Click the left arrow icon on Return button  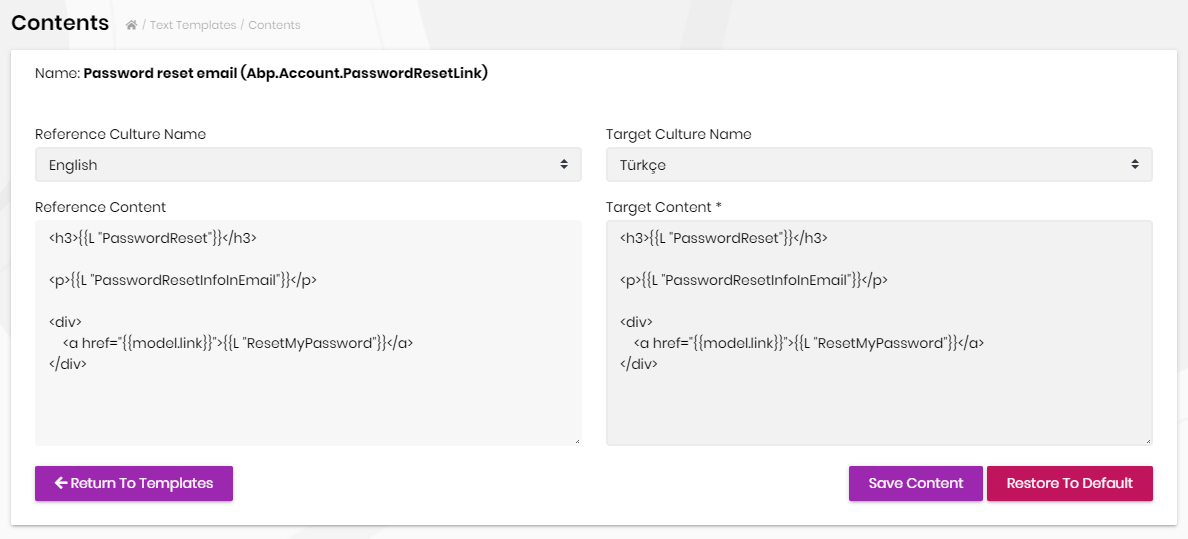(61, 483)
